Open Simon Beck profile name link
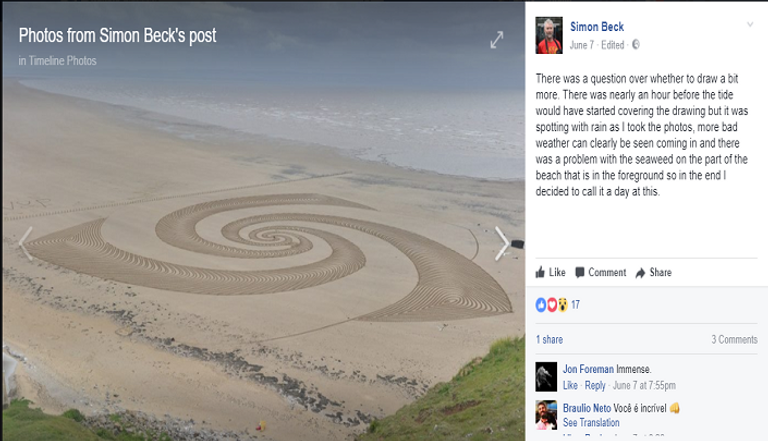The height and width of the screenshot is (441, 768). coord(597,27)
